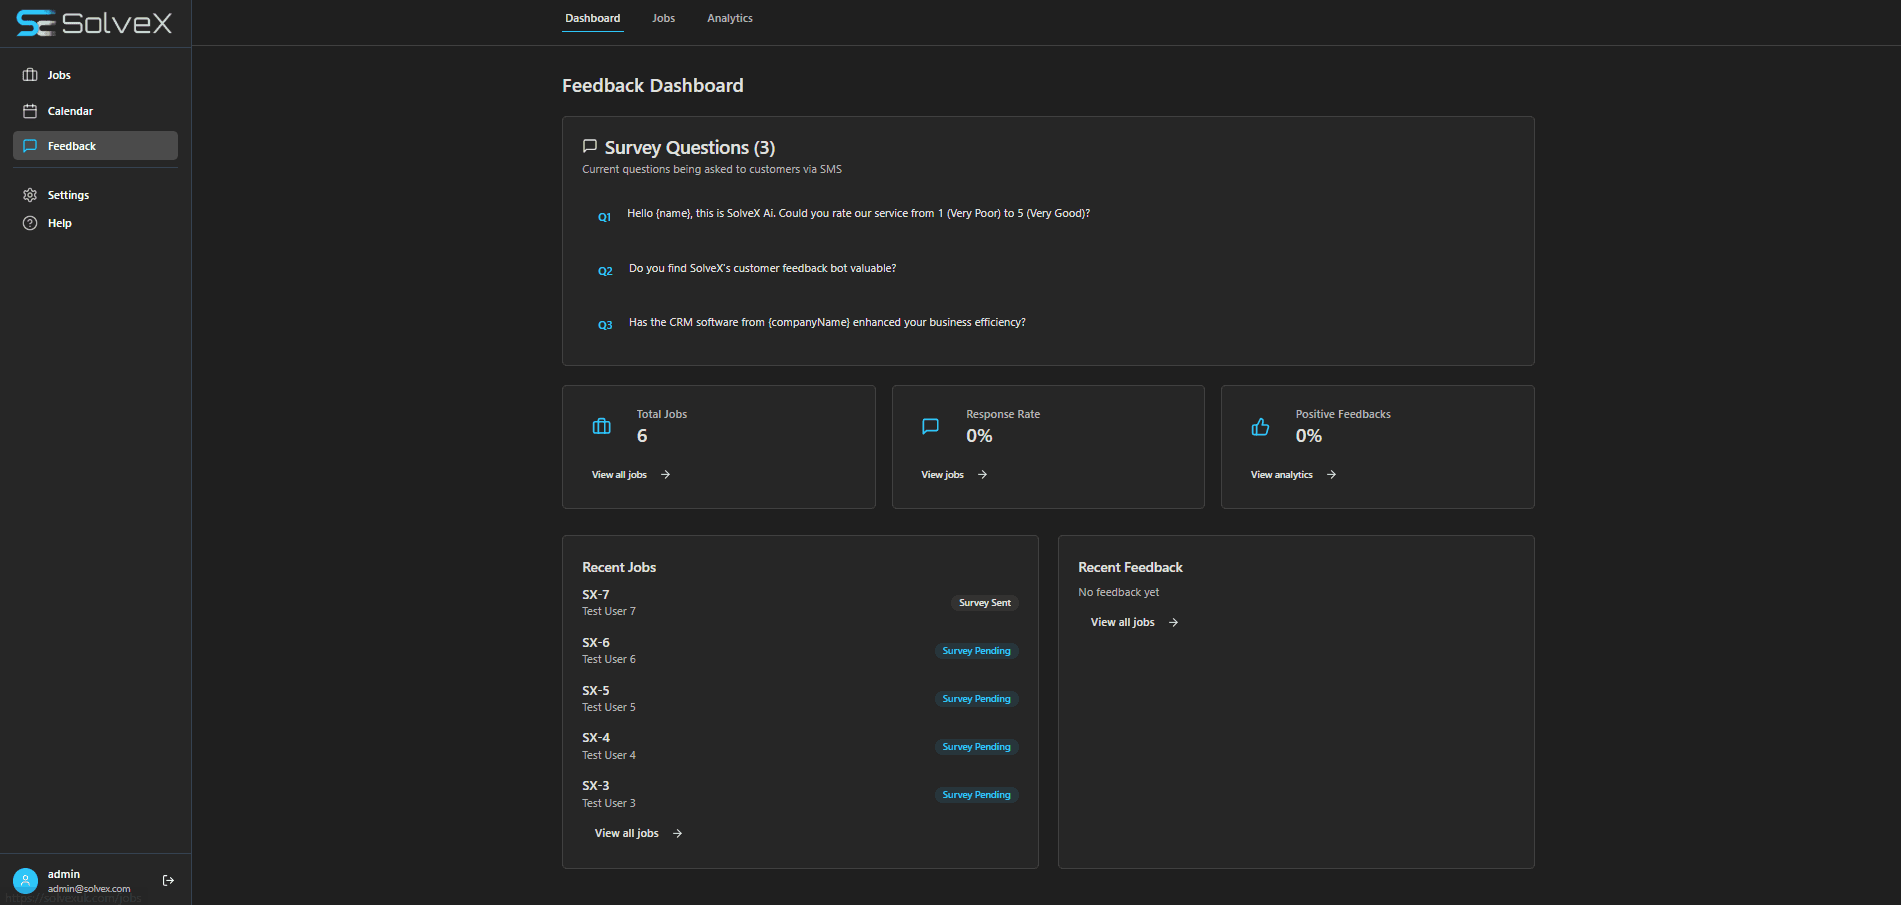The image size is (1901, 905).
Task: Click the logout icon next to admin
Action: (x=168, y=880)
